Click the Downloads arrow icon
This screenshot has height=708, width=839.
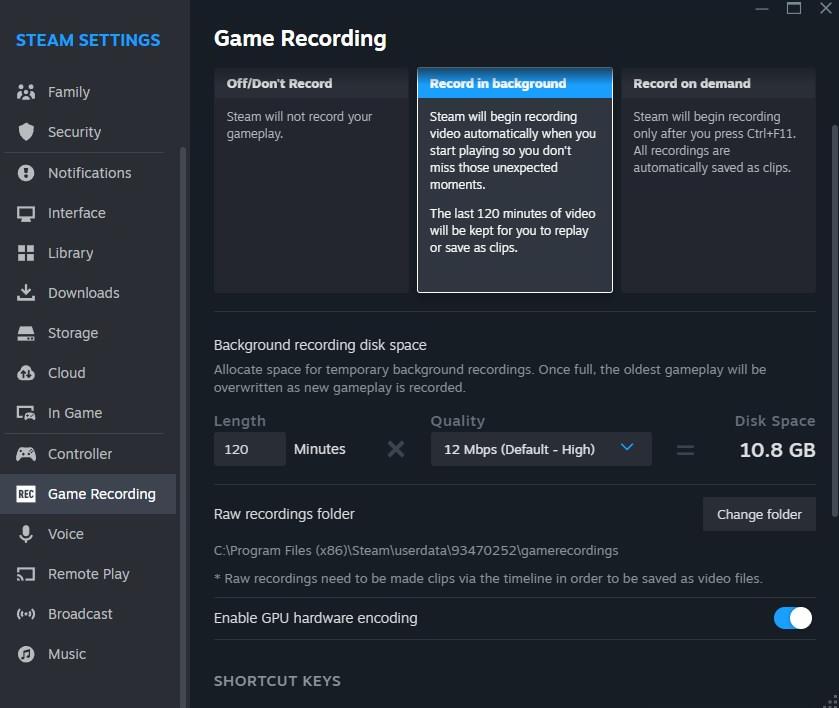click(x=26, y=293)
